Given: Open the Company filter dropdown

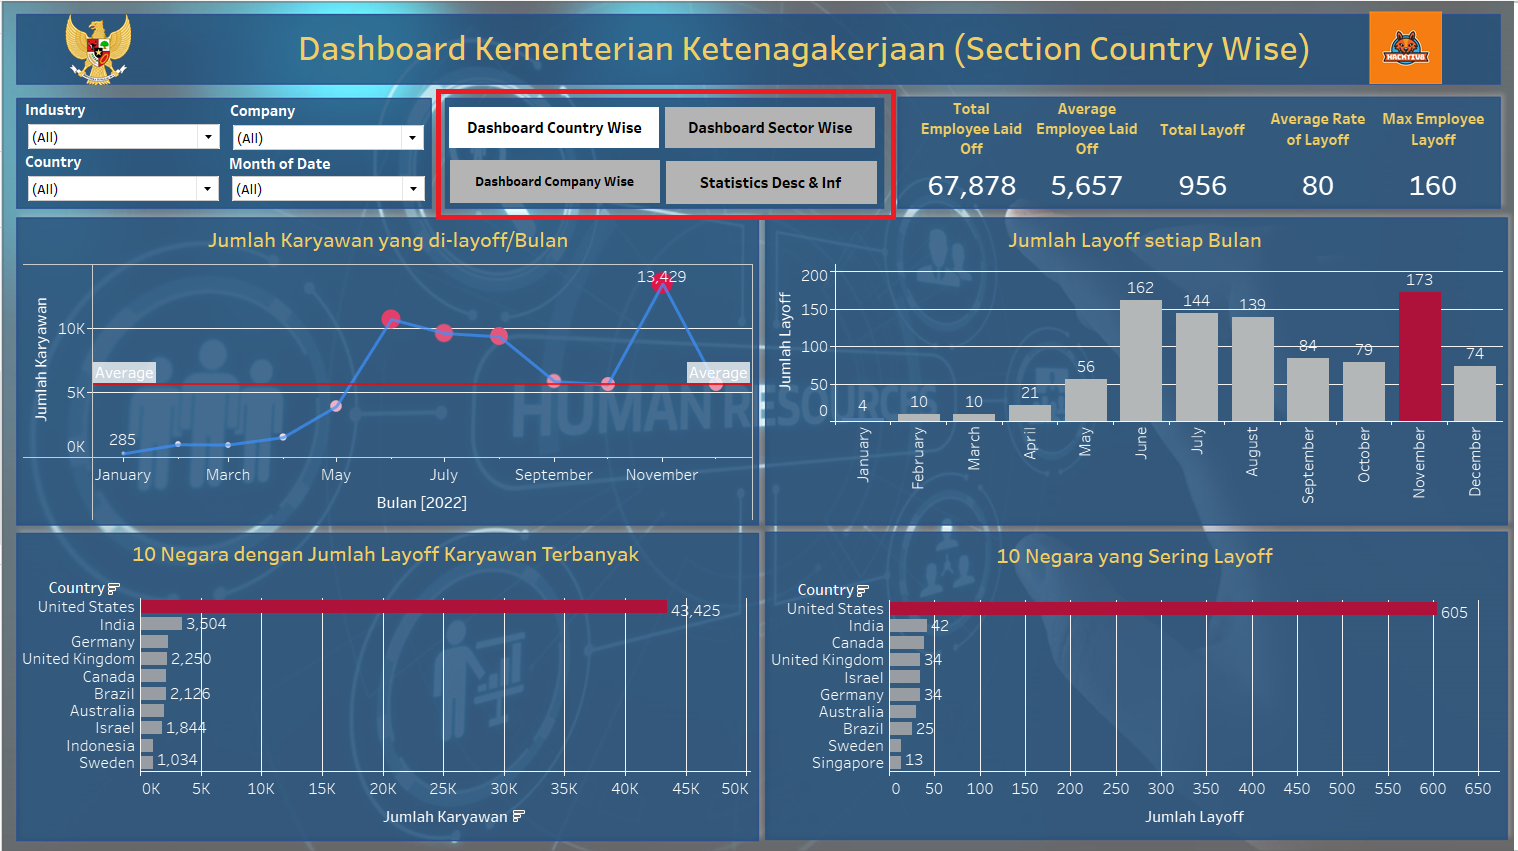Looking at the screenshot, I should (x=412, y=137).
